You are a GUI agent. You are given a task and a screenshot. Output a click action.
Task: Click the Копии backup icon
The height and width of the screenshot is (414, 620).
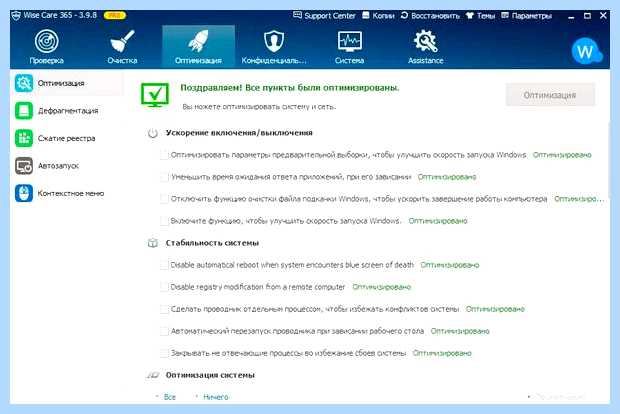coord(366,15)
